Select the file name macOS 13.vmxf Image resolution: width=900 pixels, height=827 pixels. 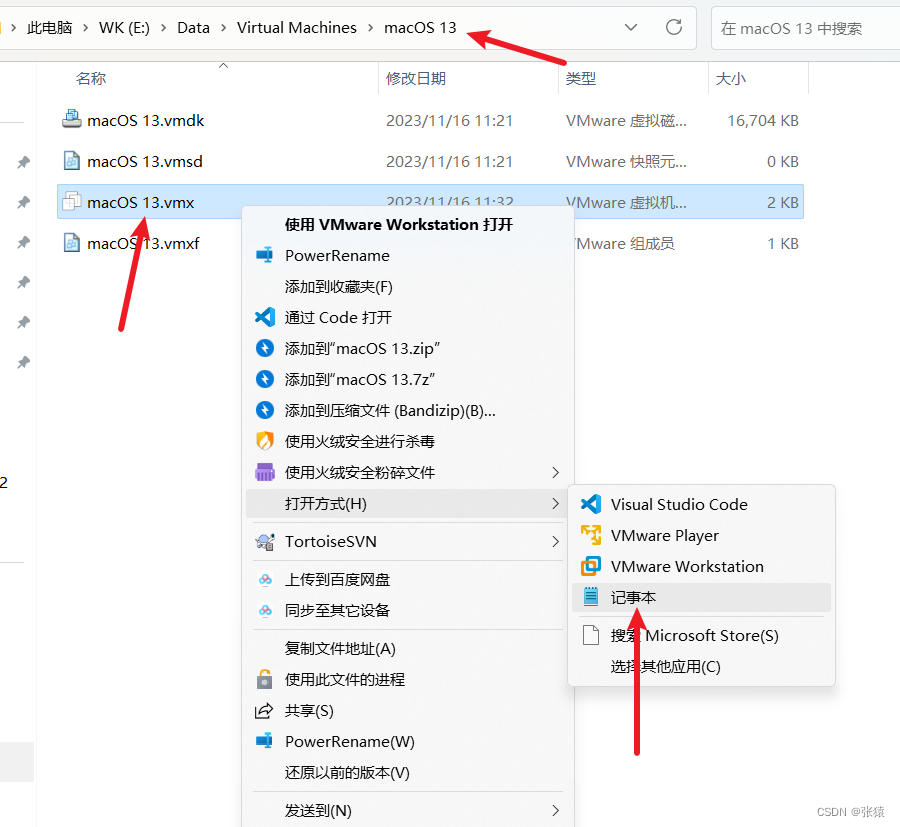pyautogui.click(x=143, y=244)
